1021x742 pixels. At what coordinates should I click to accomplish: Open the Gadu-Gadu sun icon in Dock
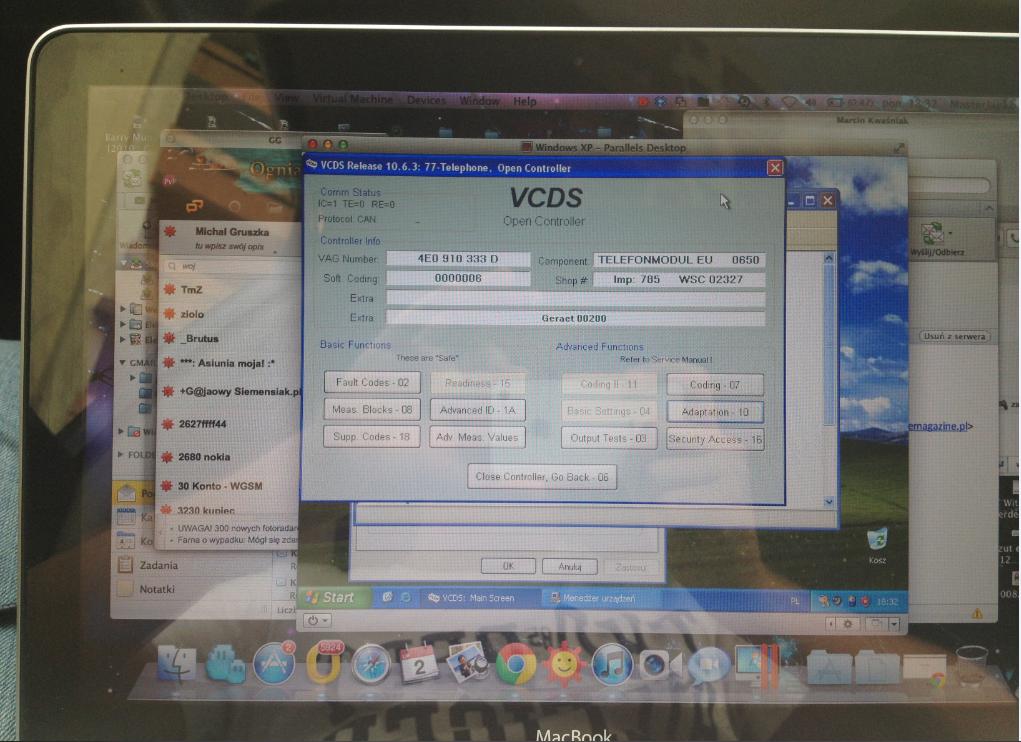(564, 665)
